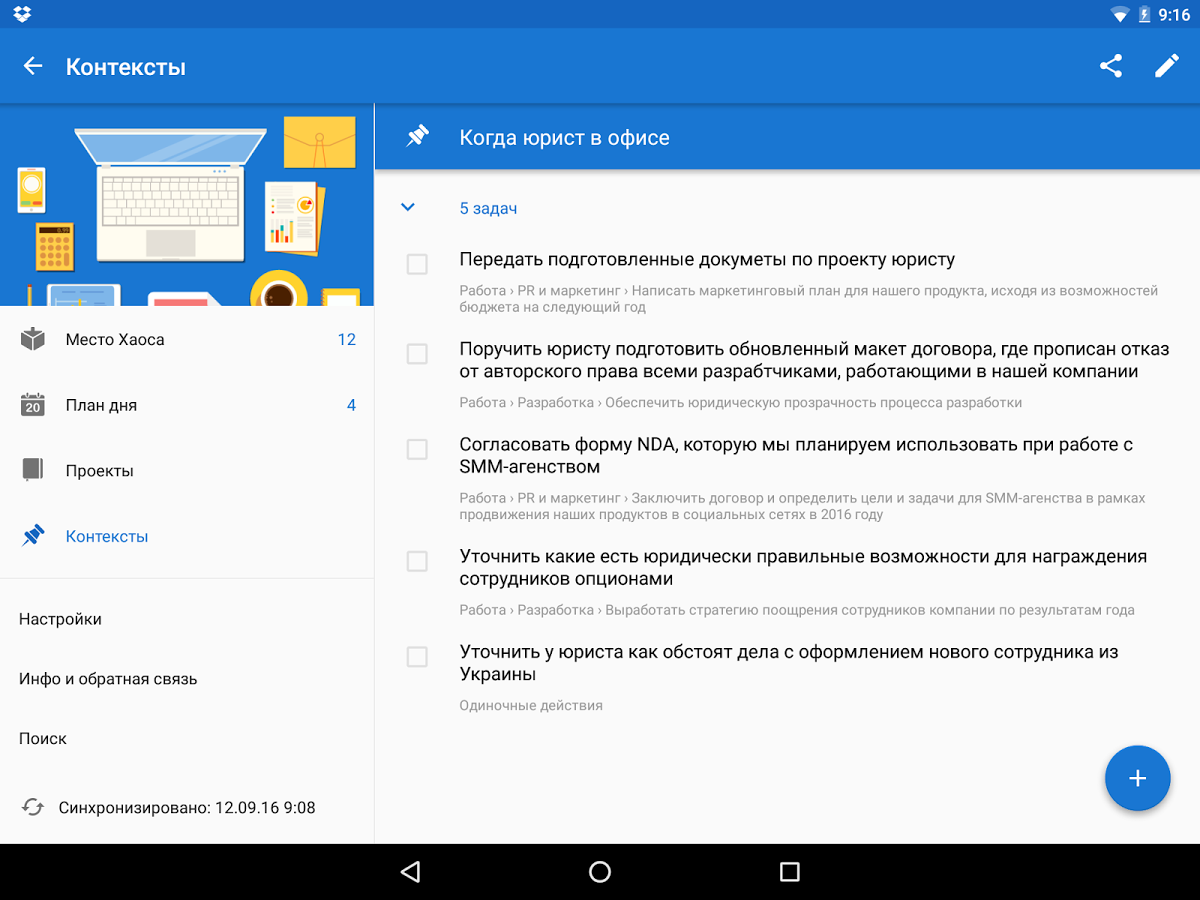Open the Проекты menu item

pos(187,470)
